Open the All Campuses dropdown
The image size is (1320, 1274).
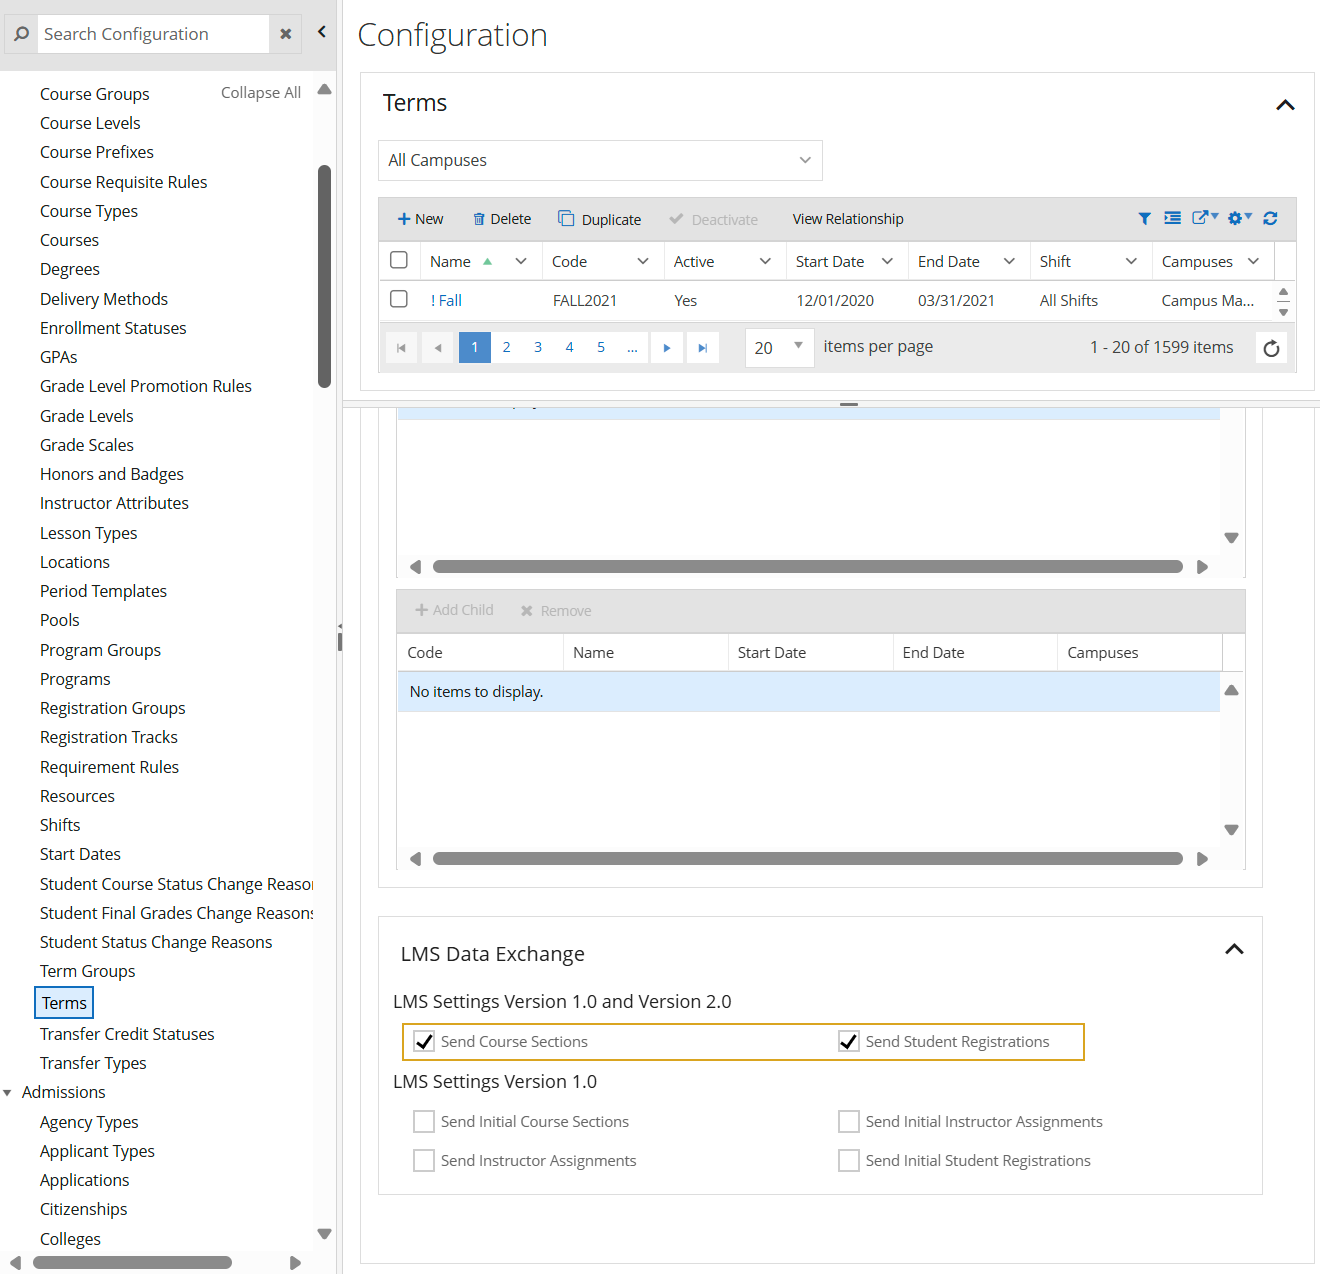point(600,160)
